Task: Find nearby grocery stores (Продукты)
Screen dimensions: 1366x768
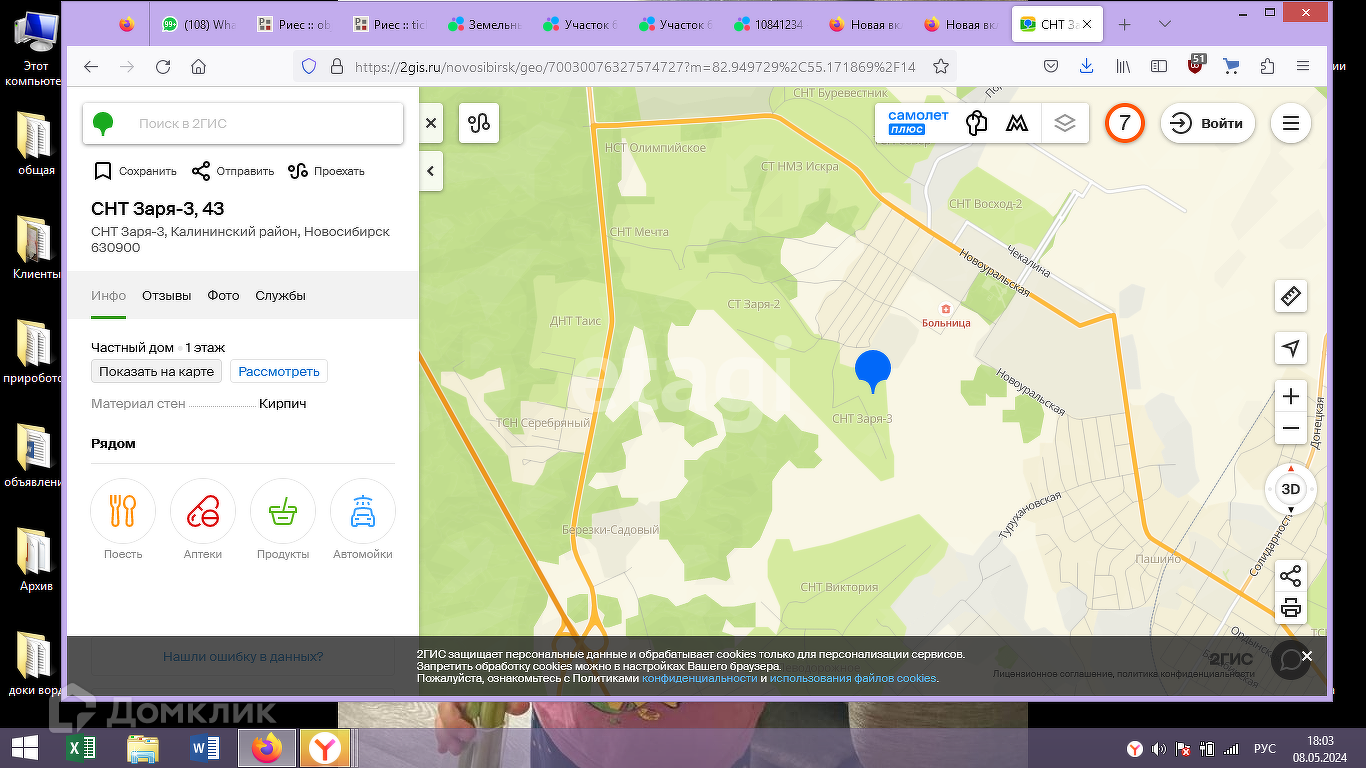Action: coord(283,520)
